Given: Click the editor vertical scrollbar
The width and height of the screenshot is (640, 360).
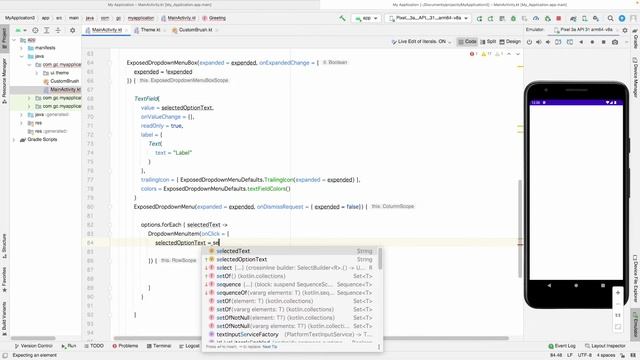Looking at the screenshot, I should click(520, 229).
